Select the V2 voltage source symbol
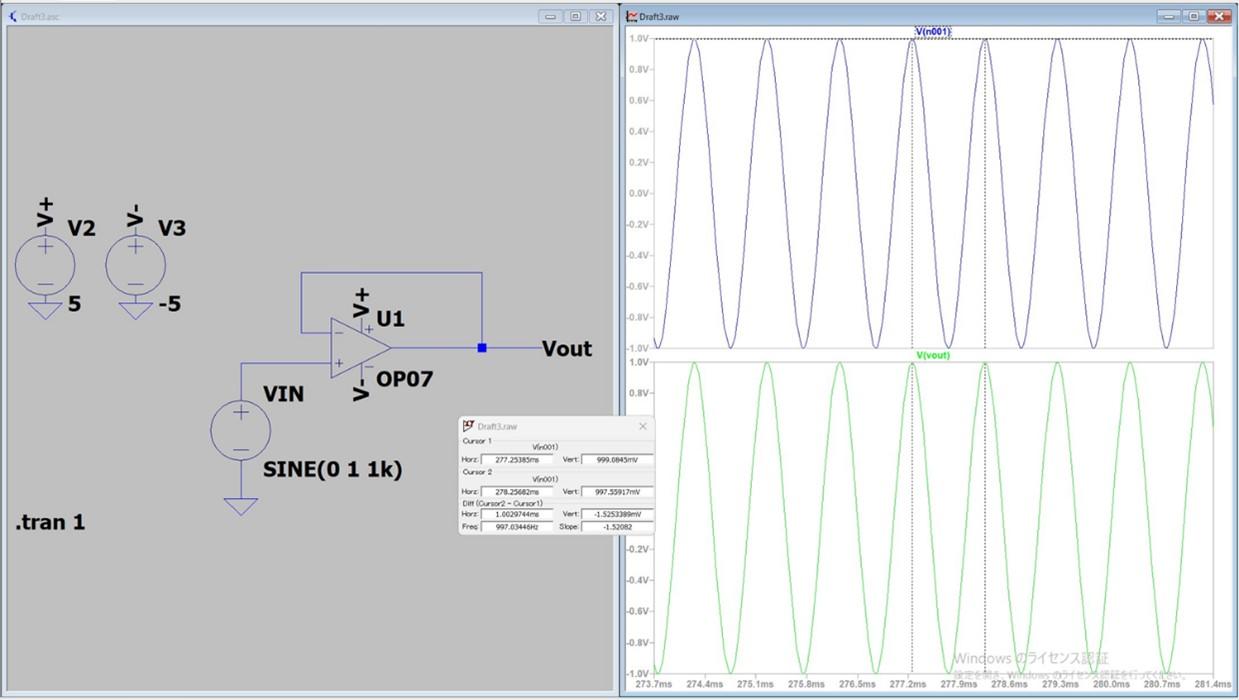Screen dimensions: 1239x700 point(45,265)
